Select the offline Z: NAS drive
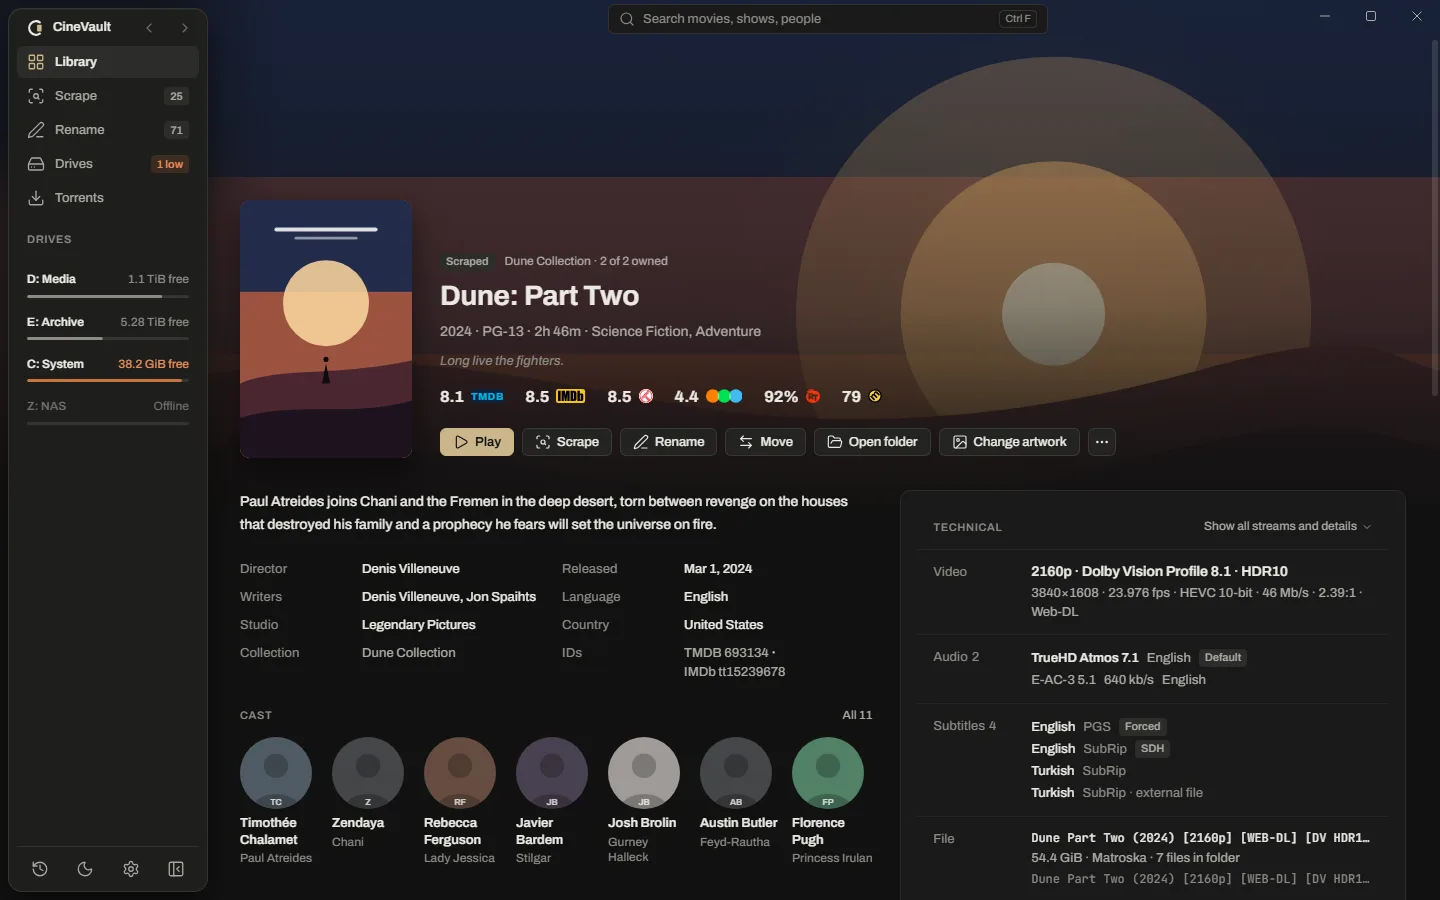The width and height of the screenshot is (1440, 900). (108, 411)
